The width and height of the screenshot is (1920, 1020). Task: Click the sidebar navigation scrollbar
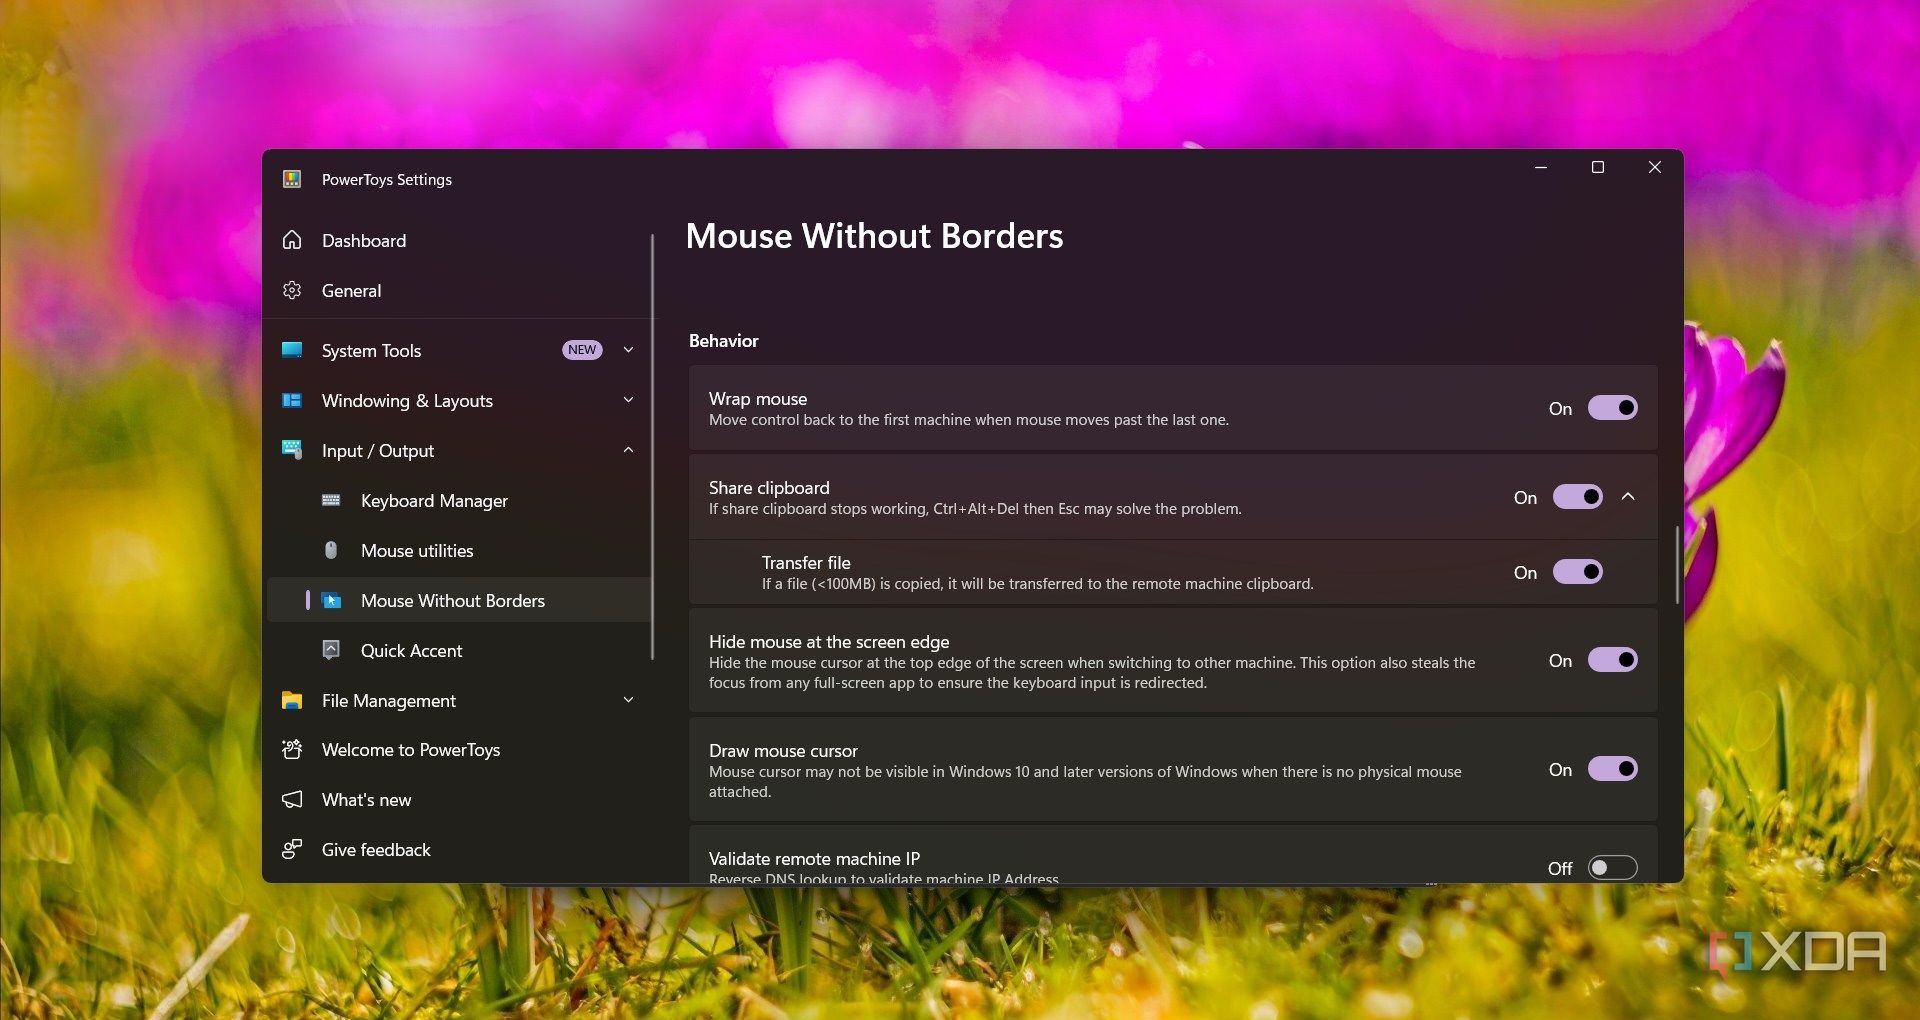click(x=652, y=446)
